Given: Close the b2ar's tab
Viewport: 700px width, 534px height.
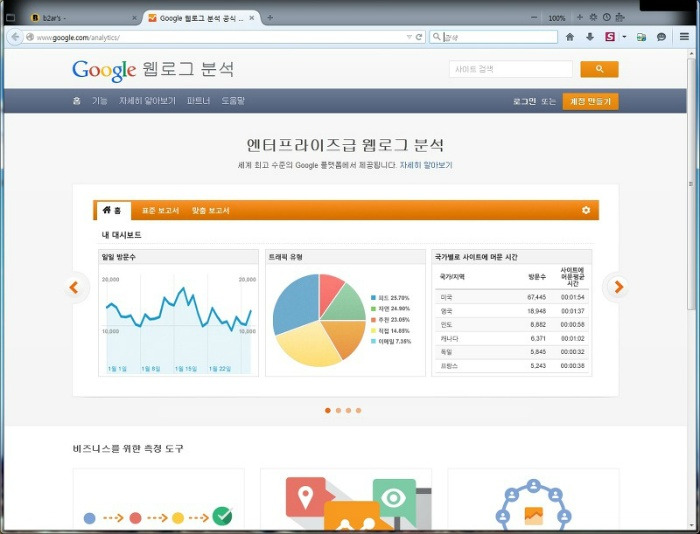Looking at the screenshot, I should (134, 18).
